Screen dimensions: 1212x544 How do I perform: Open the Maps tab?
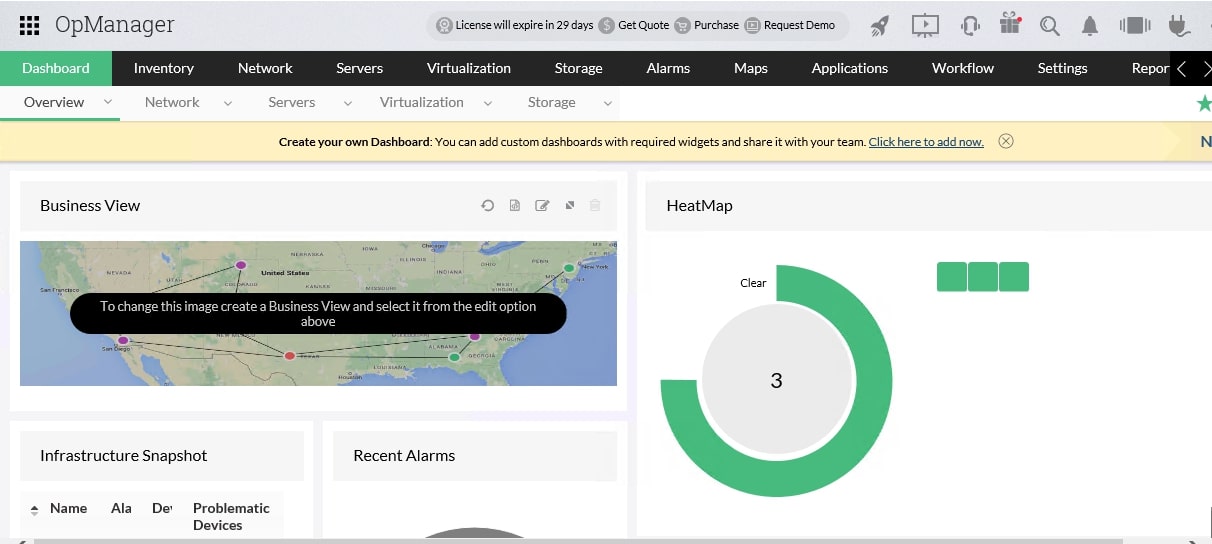[751, 68]
